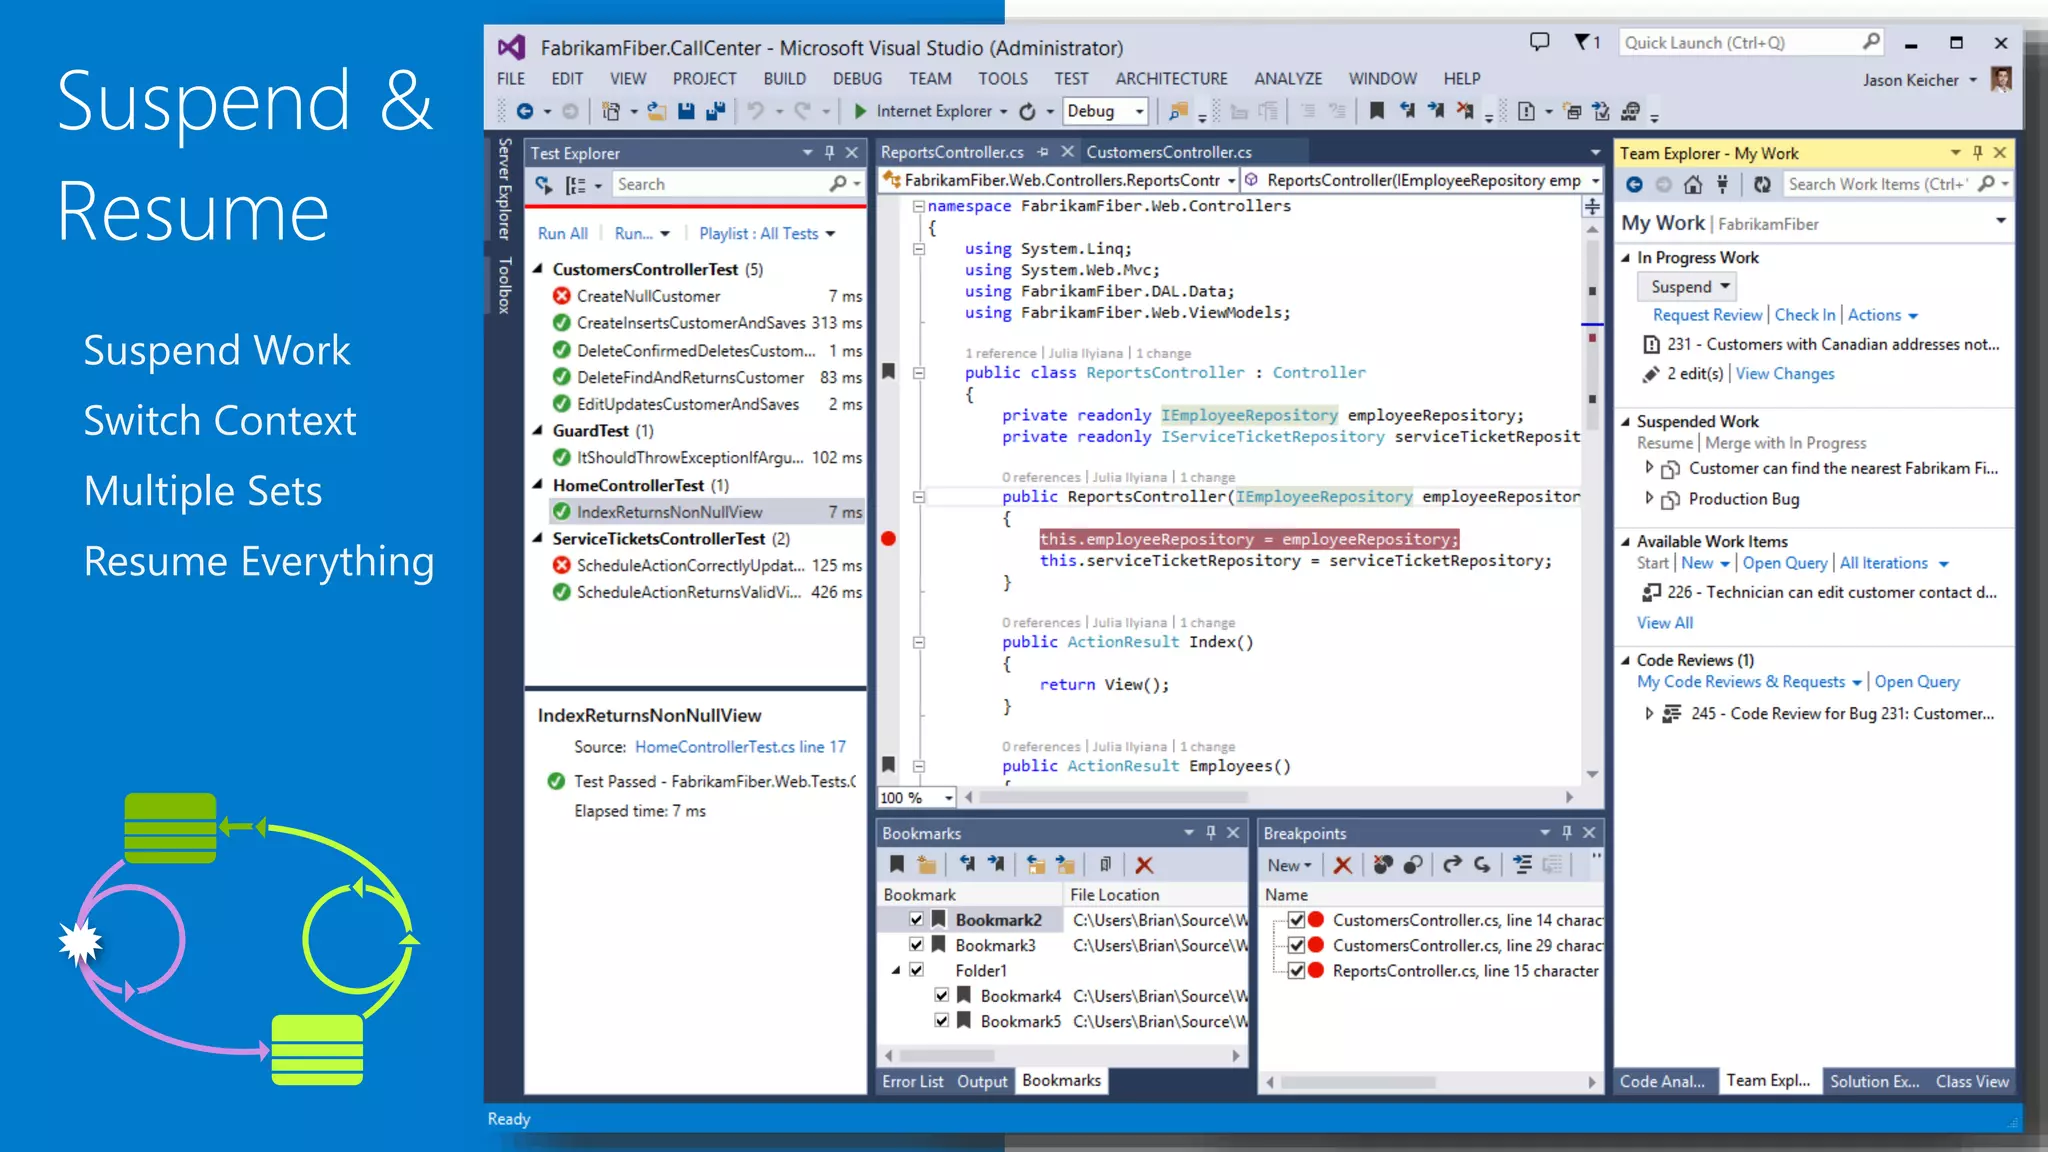Switch to the Solution Explorer tab
The height and width of the screenshot is (1152, 2048).
tap(1874, 1081)
